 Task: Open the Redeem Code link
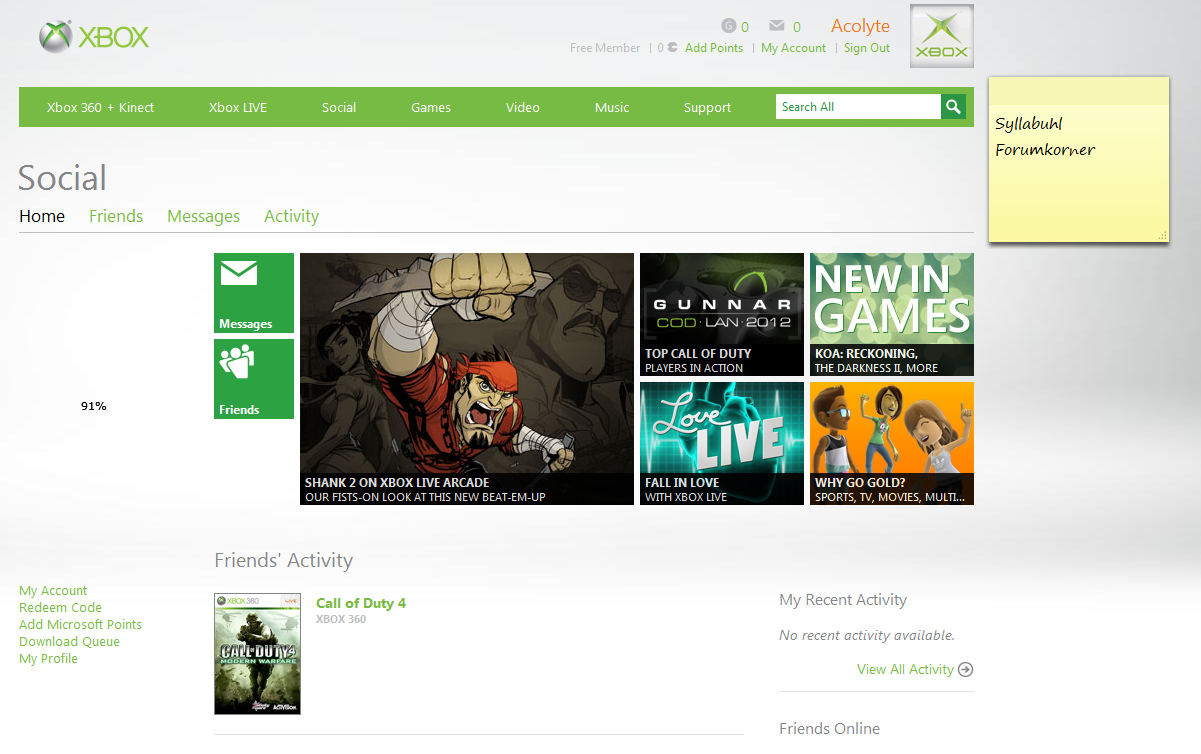(60, 608)
